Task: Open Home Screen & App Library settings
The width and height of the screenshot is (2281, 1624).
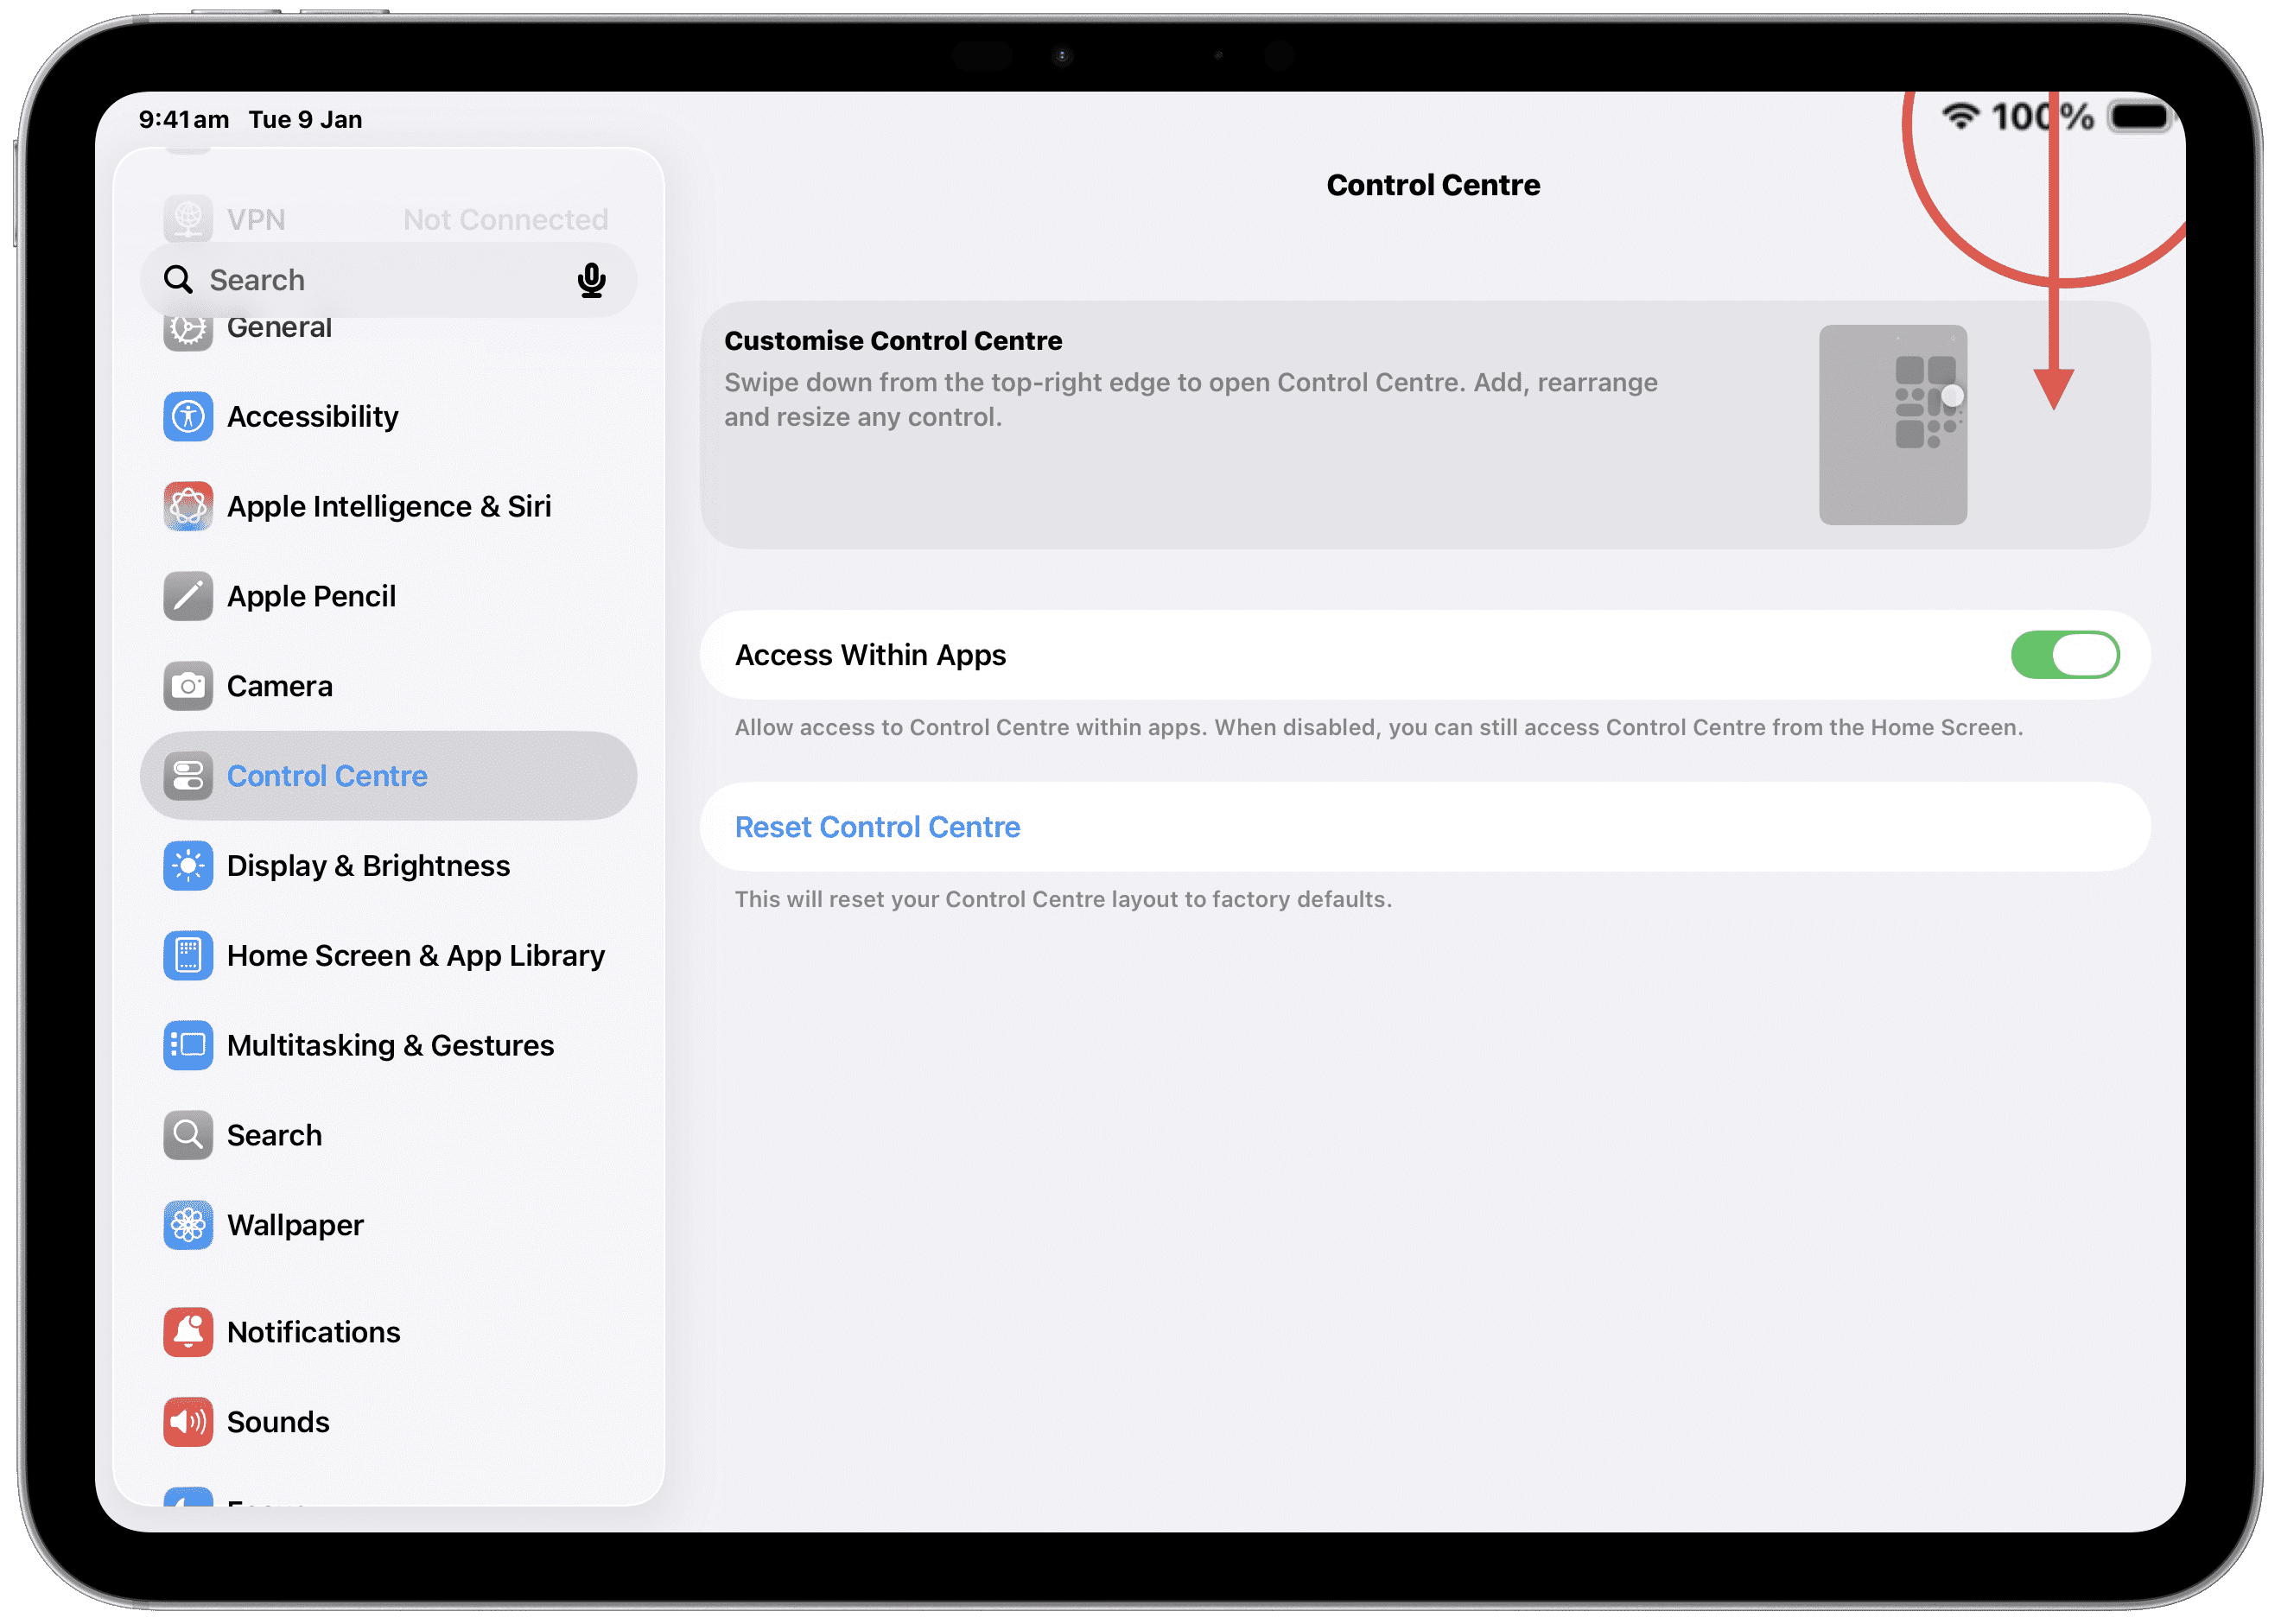Action: tap(415, 956)
